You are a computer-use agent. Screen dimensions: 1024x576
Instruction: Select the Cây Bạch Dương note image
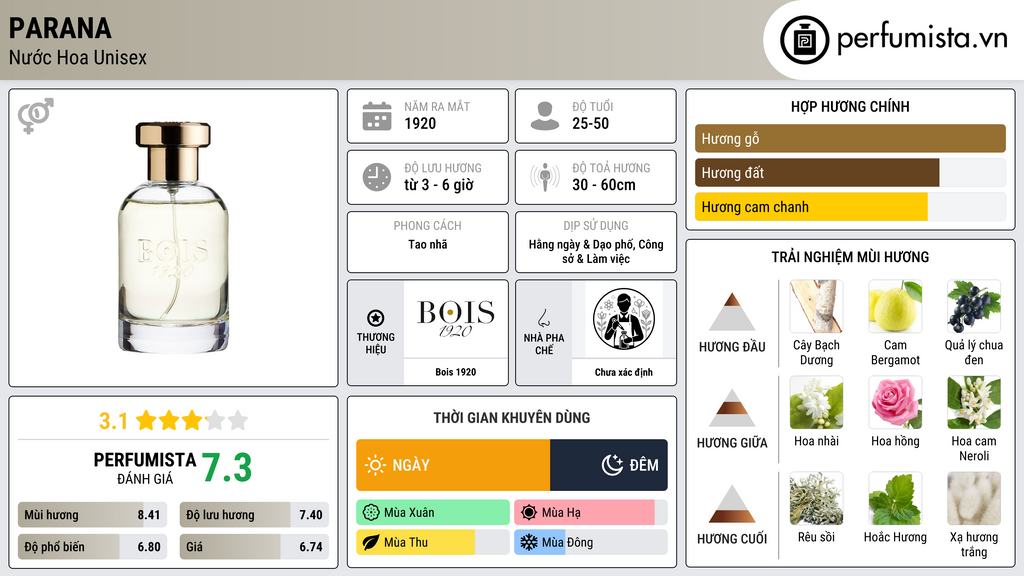(816, 306)
